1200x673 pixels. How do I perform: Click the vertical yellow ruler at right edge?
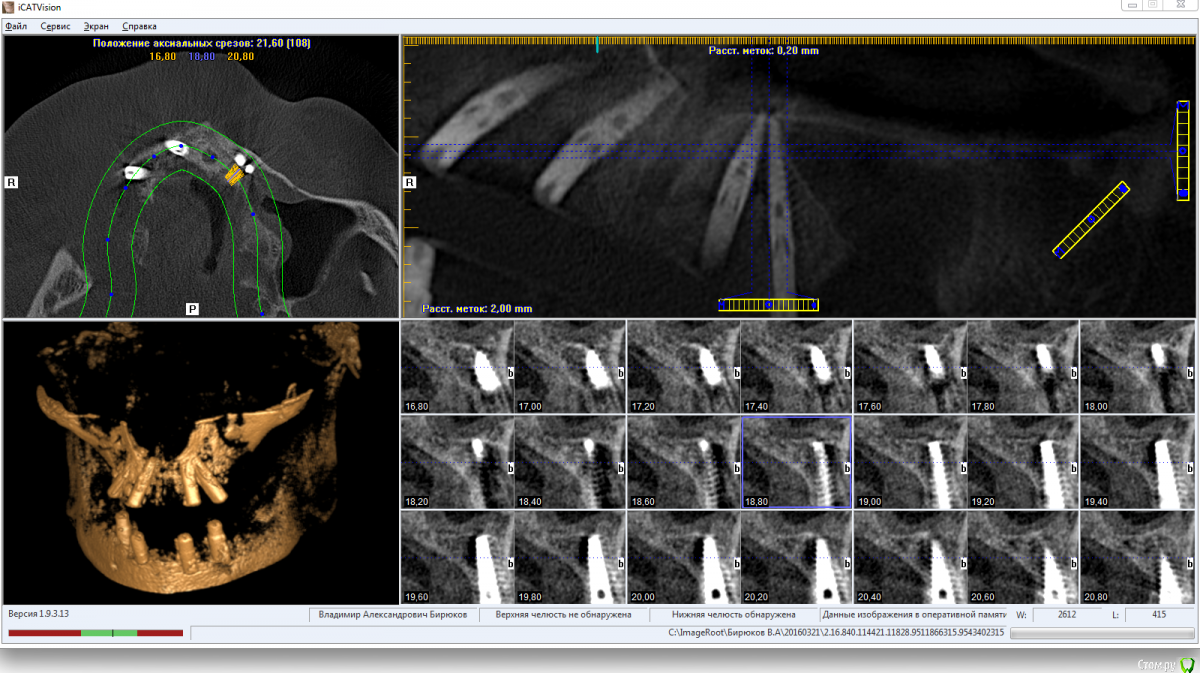coord(1182,149)
